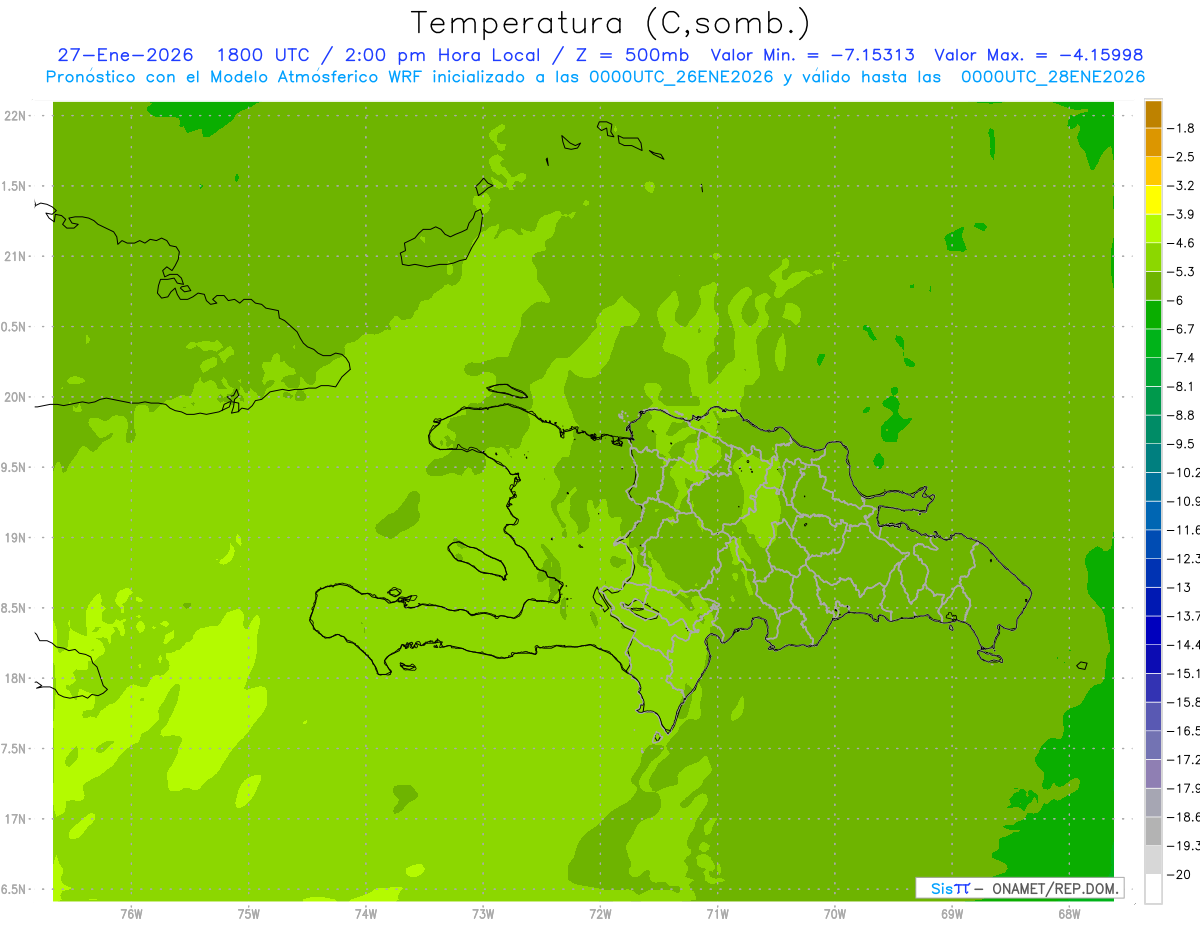
Task: Pick the blue swatch between -13 and -13.7
Action: 1153,601
